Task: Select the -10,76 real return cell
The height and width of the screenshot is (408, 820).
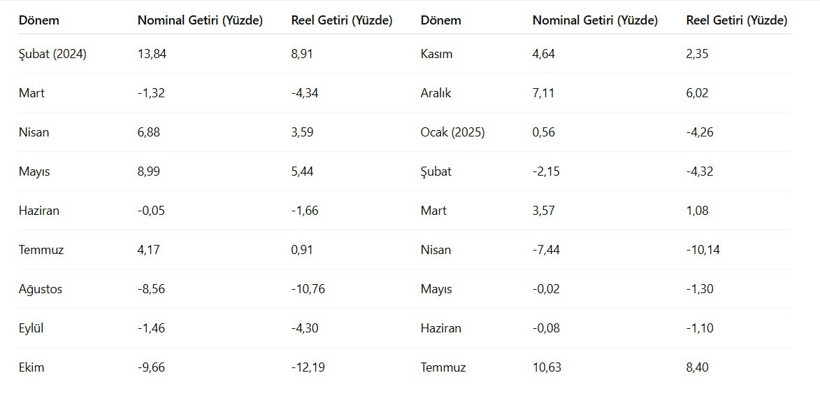Action: [310, 289]
